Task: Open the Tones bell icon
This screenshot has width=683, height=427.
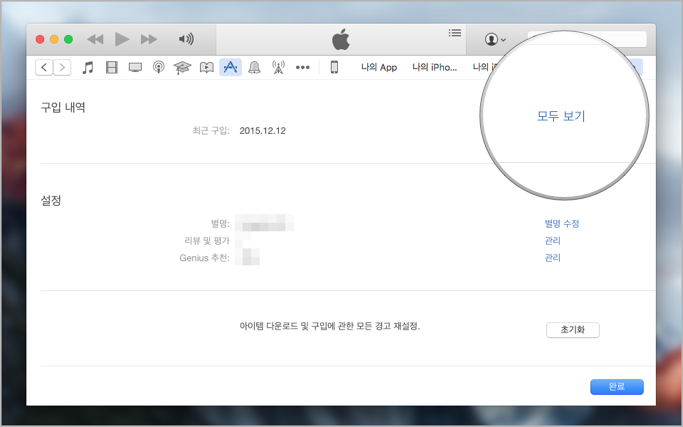Action: pyautogui.click(x=254, y=68)
